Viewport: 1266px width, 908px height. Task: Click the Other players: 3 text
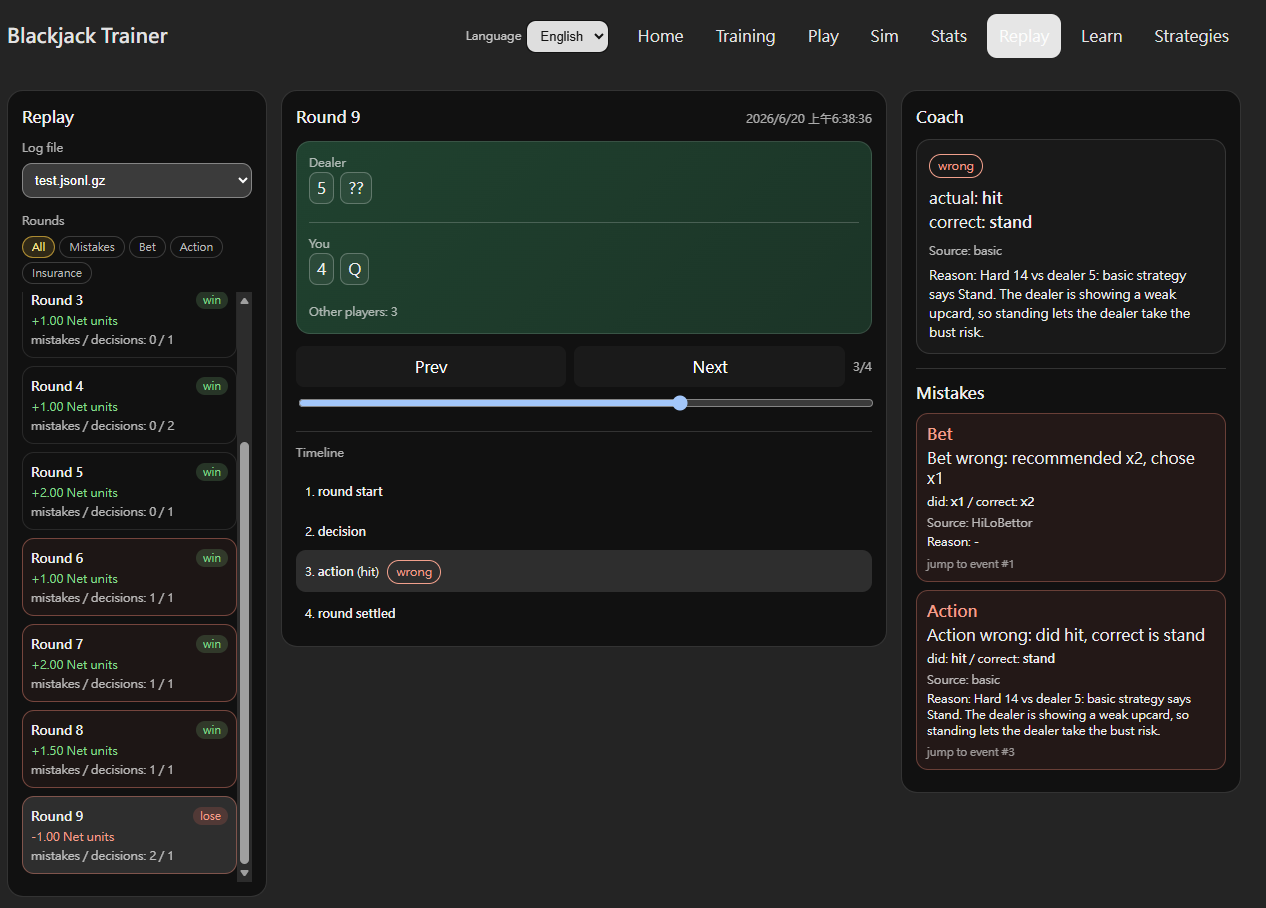353,312
